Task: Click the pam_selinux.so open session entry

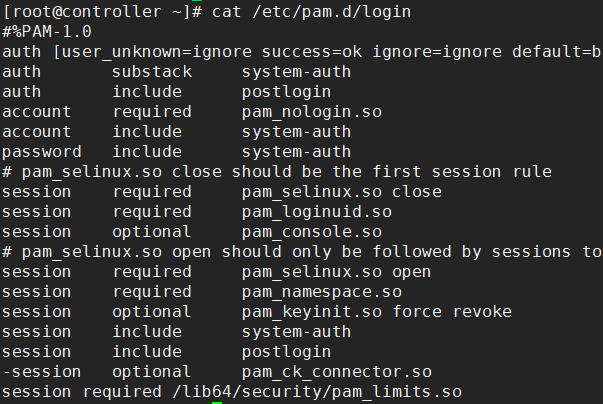Action: pos(336,272)
